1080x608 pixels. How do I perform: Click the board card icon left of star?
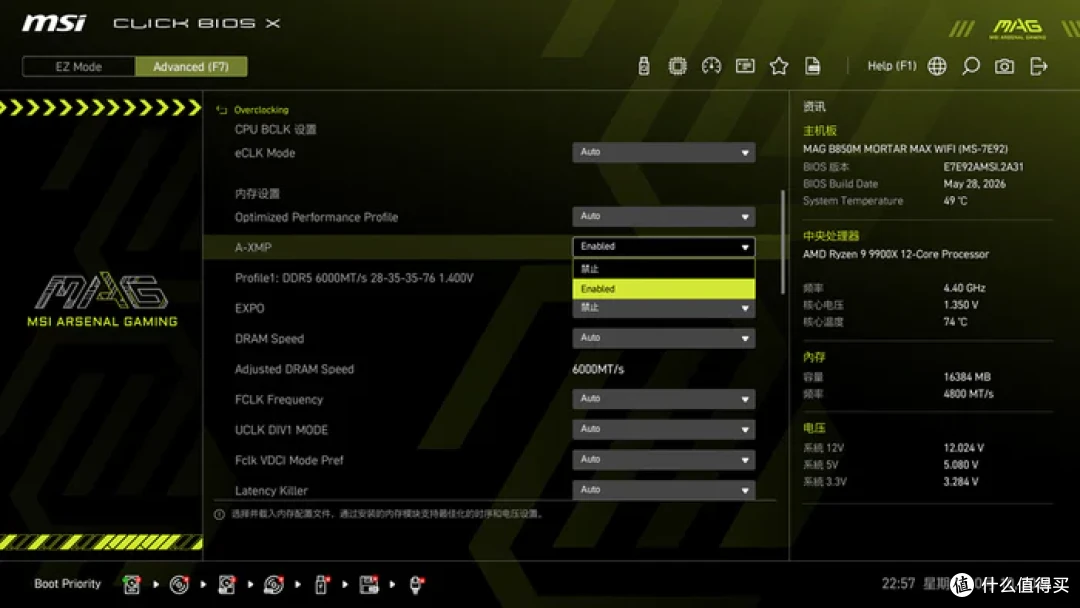pyautogui.click(x=745, y=66)
